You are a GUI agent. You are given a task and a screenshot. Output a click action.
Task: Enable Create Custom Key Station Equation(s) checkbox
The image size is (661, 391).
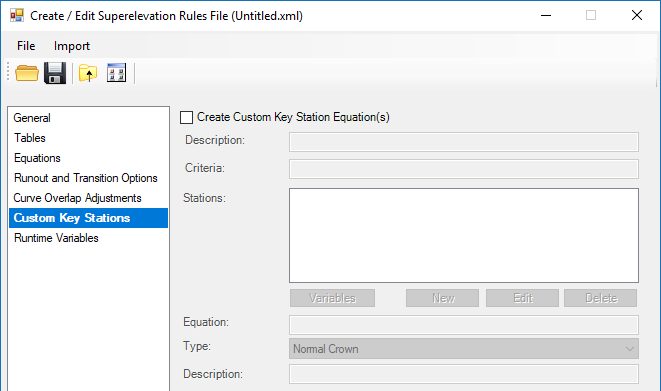pos(186,117)
